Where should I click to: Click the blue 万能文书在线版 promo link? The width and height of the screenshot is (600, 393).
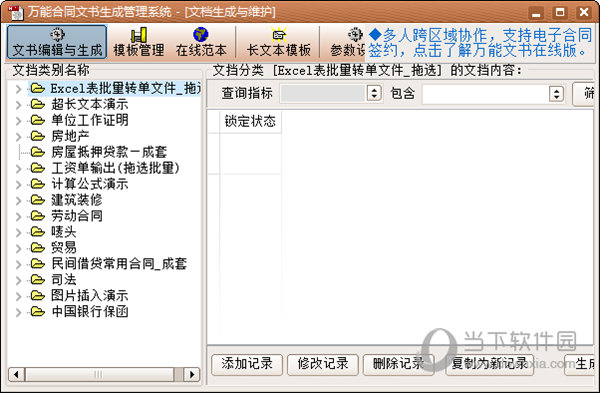click(480, 42)
